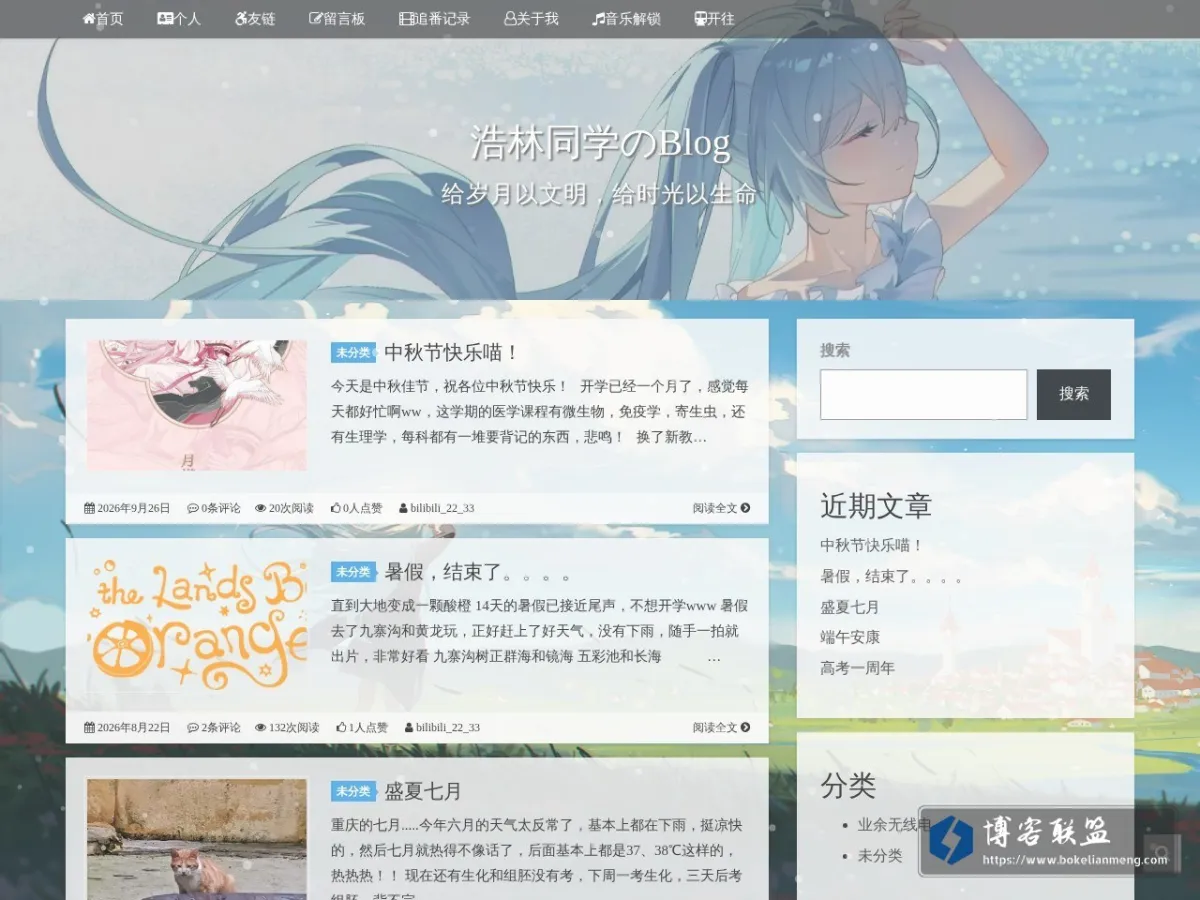
Task: Open the post title 暑假，结束了。。。。
Action: [479, 572]
